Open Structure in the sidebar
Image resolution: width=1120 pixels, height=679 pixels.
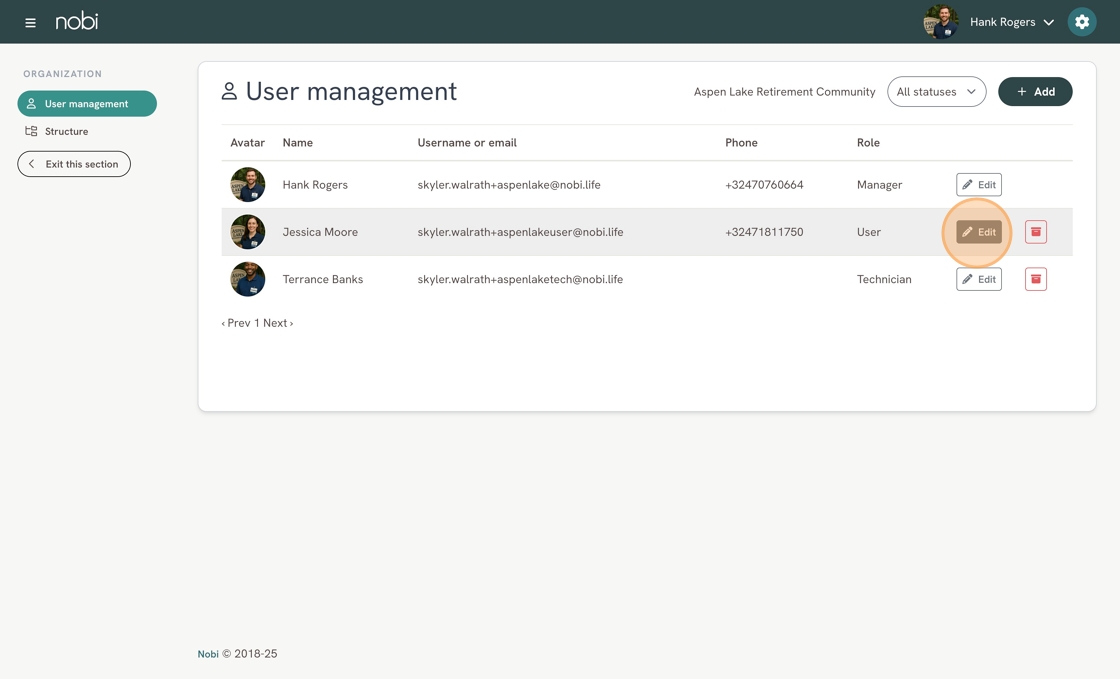click(66, 131)
